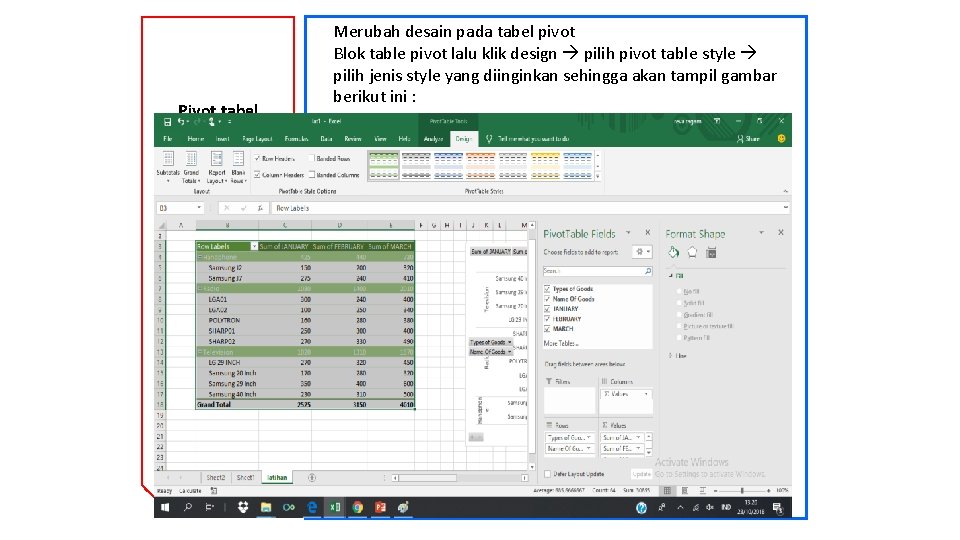Viewport: 960px width, 540px height.
Task: Toggle the Row Headers checkbox
Action: 257,159
